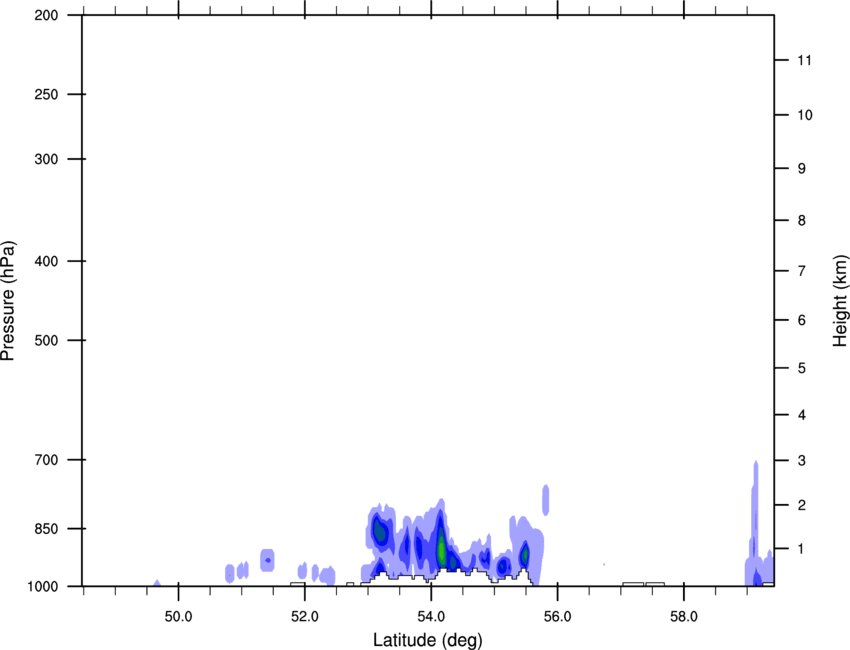Screen dimensions: 850x650
Task: Click the 2 km height label
Action: pos(801,505)
